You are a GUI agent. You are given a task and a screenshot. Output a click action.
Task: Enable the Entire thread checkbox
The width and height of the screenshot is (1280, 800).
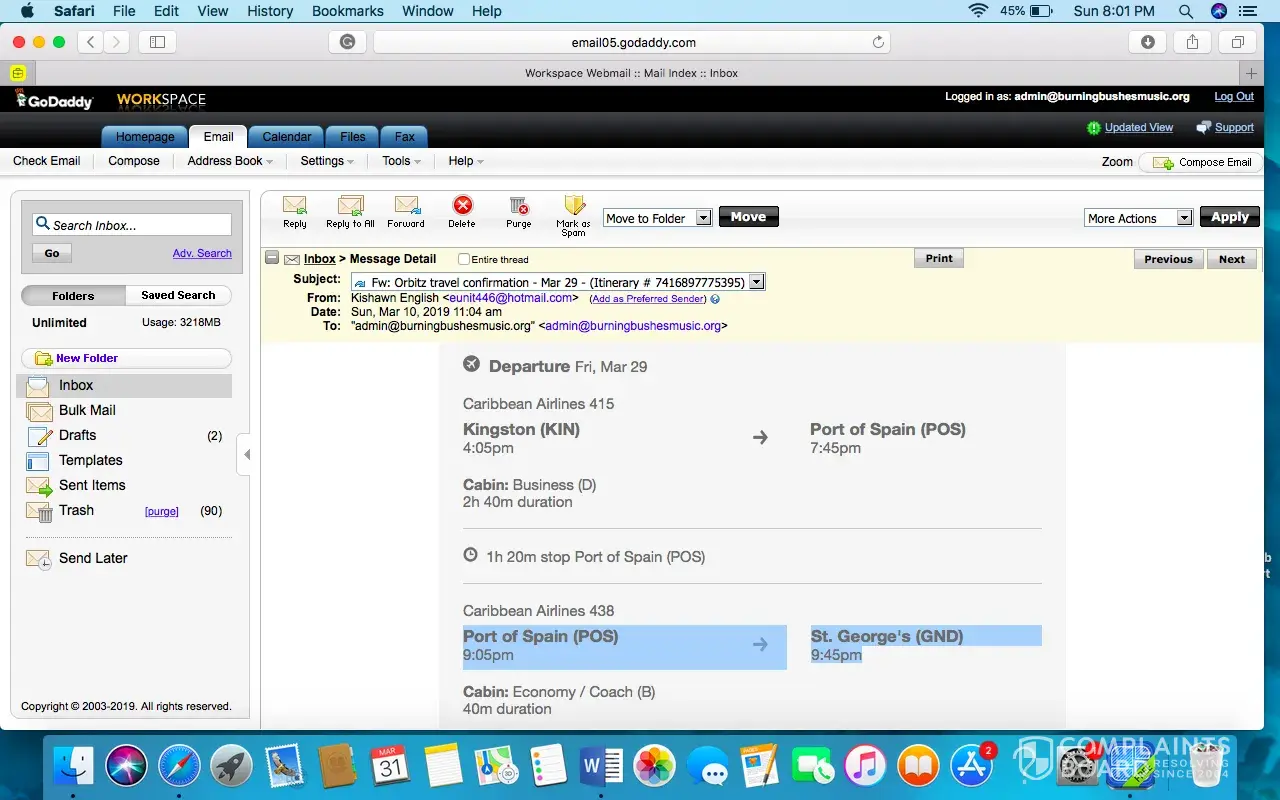click(x=464, y=260)
